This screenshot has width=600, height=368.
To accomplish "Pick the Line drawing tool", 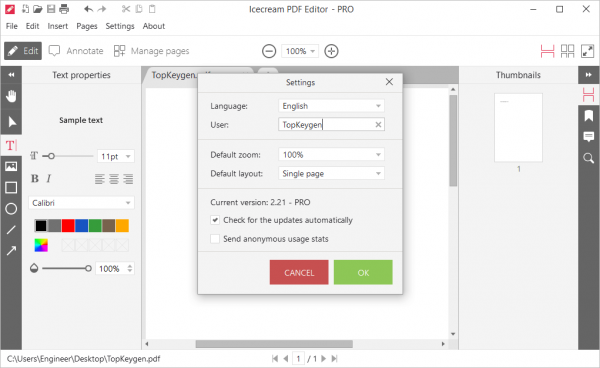I will pyautogui.click(x=11, y=230).
